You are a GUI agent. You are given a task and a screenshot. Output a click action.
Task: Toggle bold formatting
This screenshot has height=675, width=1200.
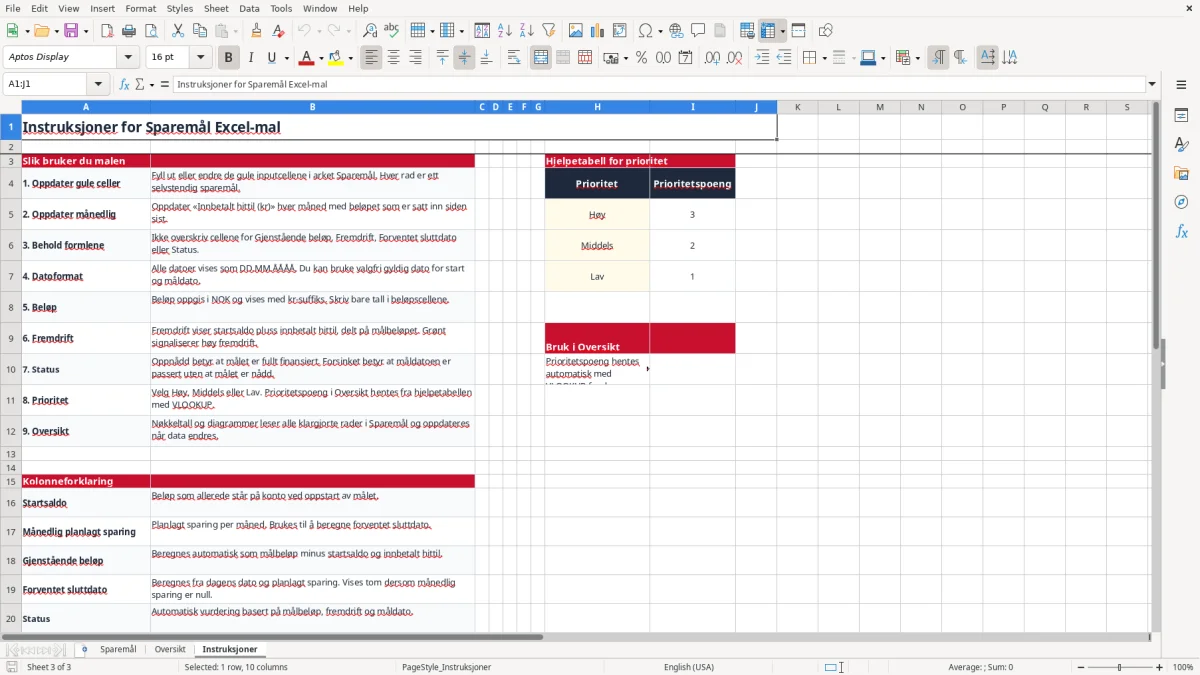228,58
